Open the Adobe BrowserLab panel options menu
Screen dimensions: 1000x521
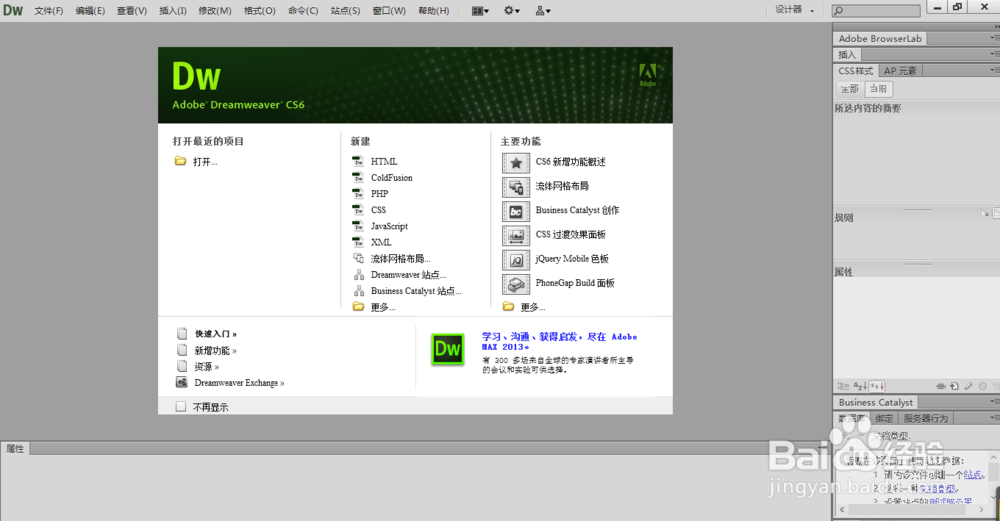[x=994, y=38]
